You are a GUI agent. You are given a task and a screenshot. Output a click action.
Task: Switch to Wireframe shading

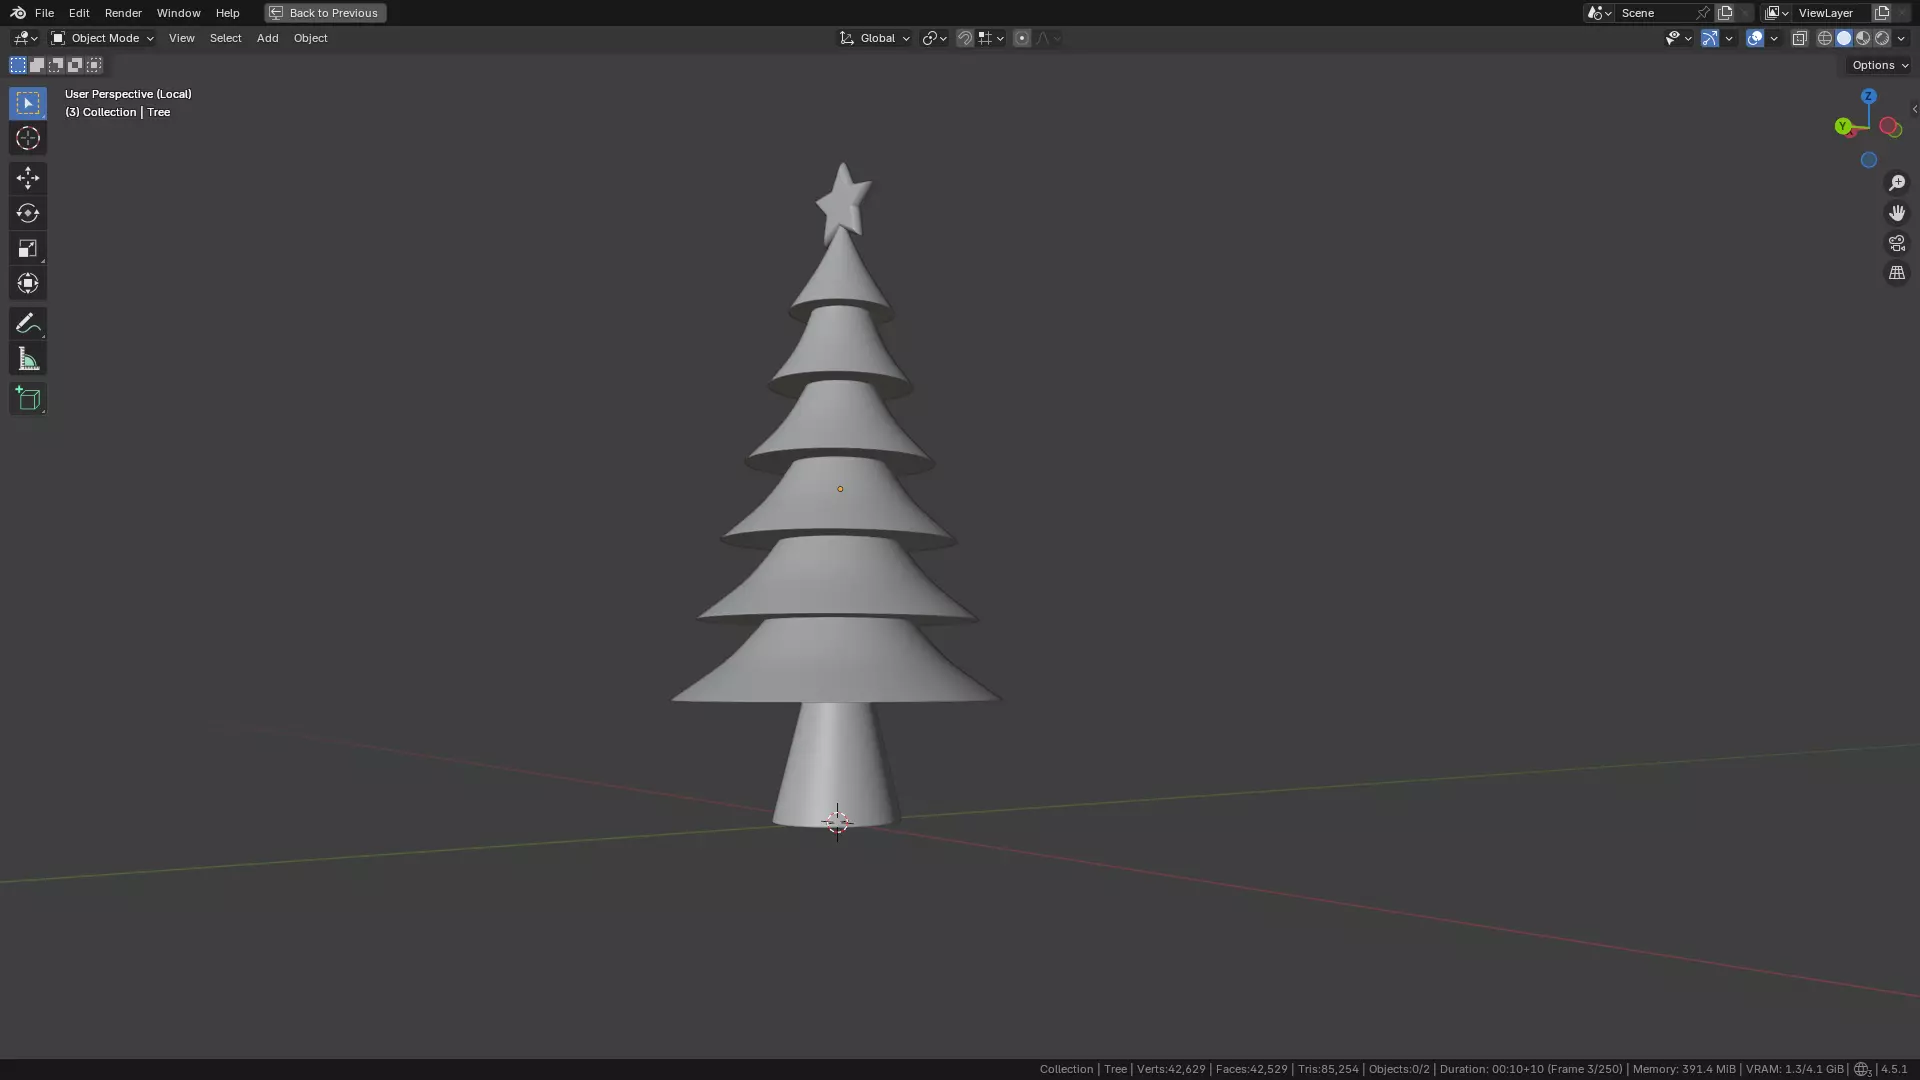point(1825,38)
